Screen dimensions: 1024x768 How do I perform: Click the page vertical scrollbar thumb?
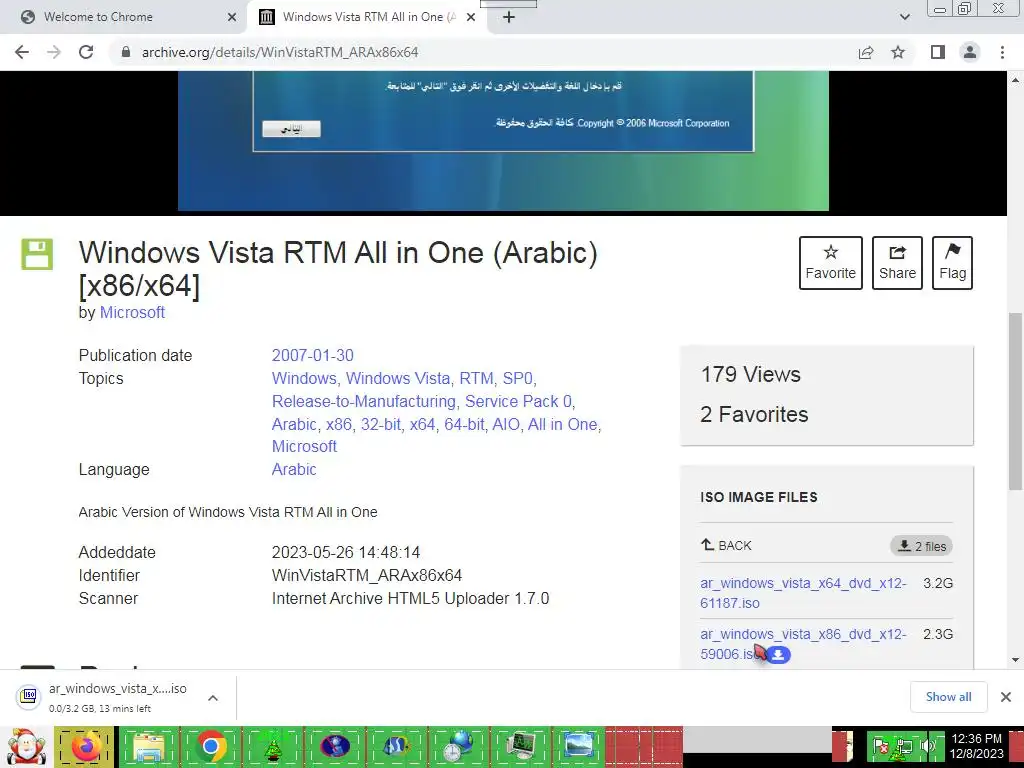tap(1016, 401)
